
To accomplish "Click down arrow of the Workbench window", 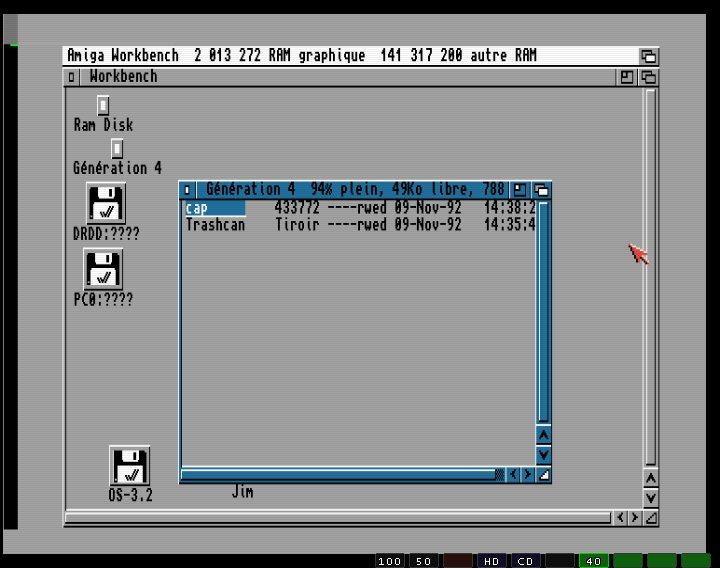I will pos(650,498).
